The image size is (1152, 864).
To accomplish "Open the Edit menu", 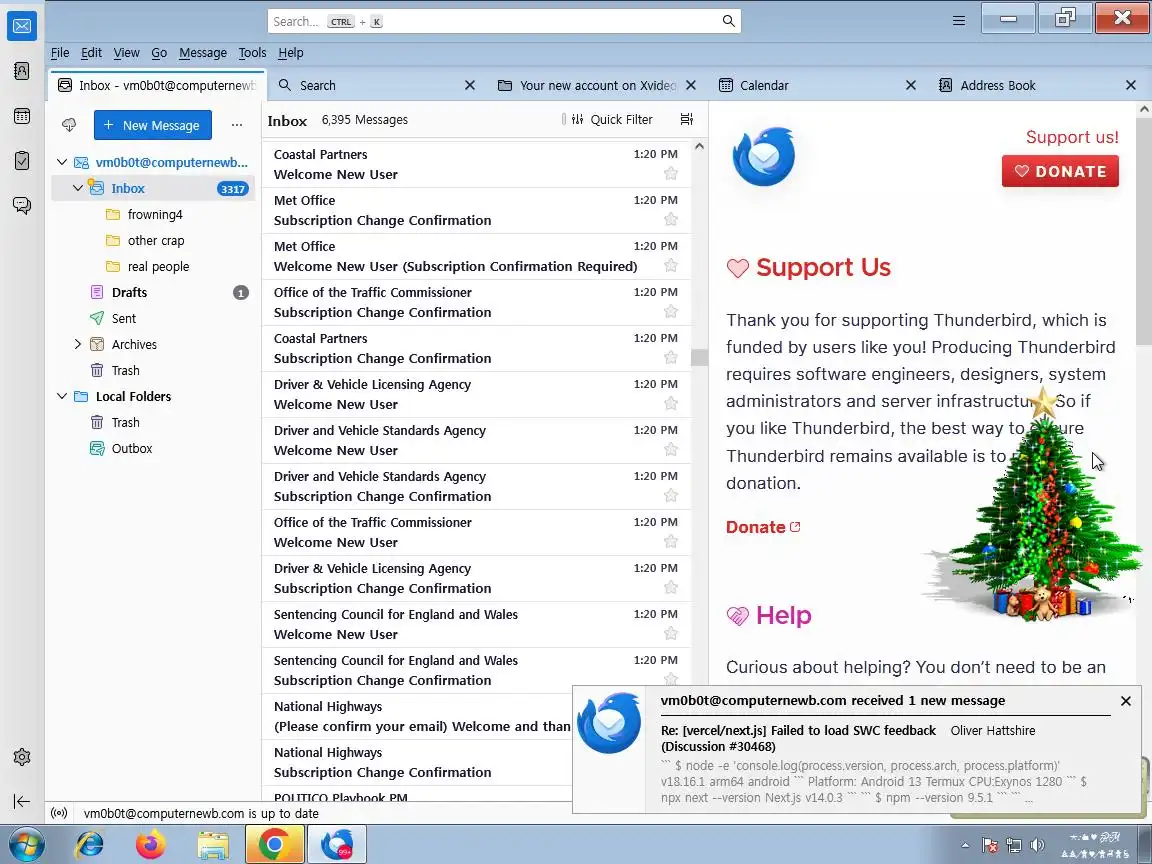I will [91, 53].
